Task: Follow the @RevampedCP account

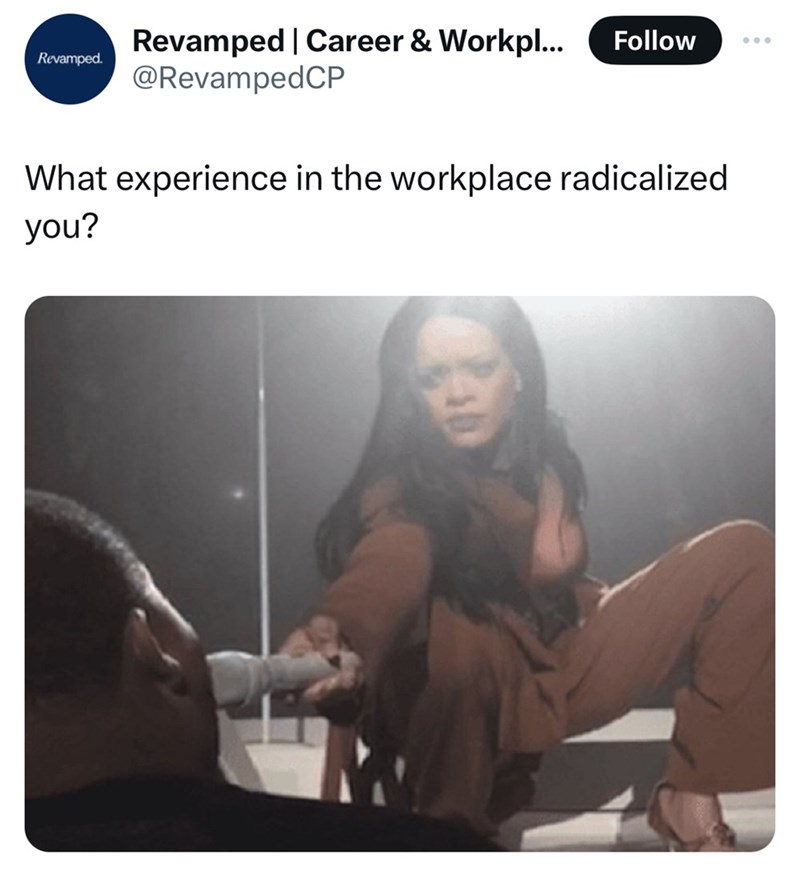Action: tap(654, 40)
